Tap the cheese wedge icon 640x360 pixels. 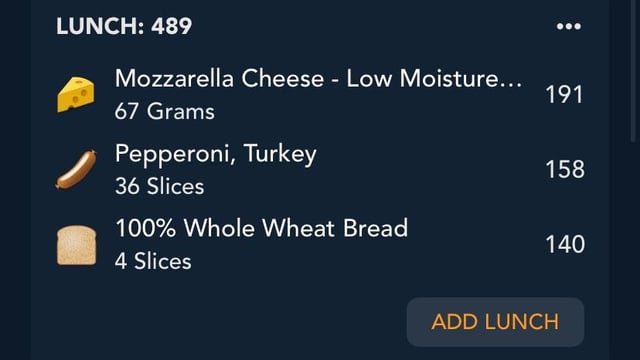coord(76,94)
